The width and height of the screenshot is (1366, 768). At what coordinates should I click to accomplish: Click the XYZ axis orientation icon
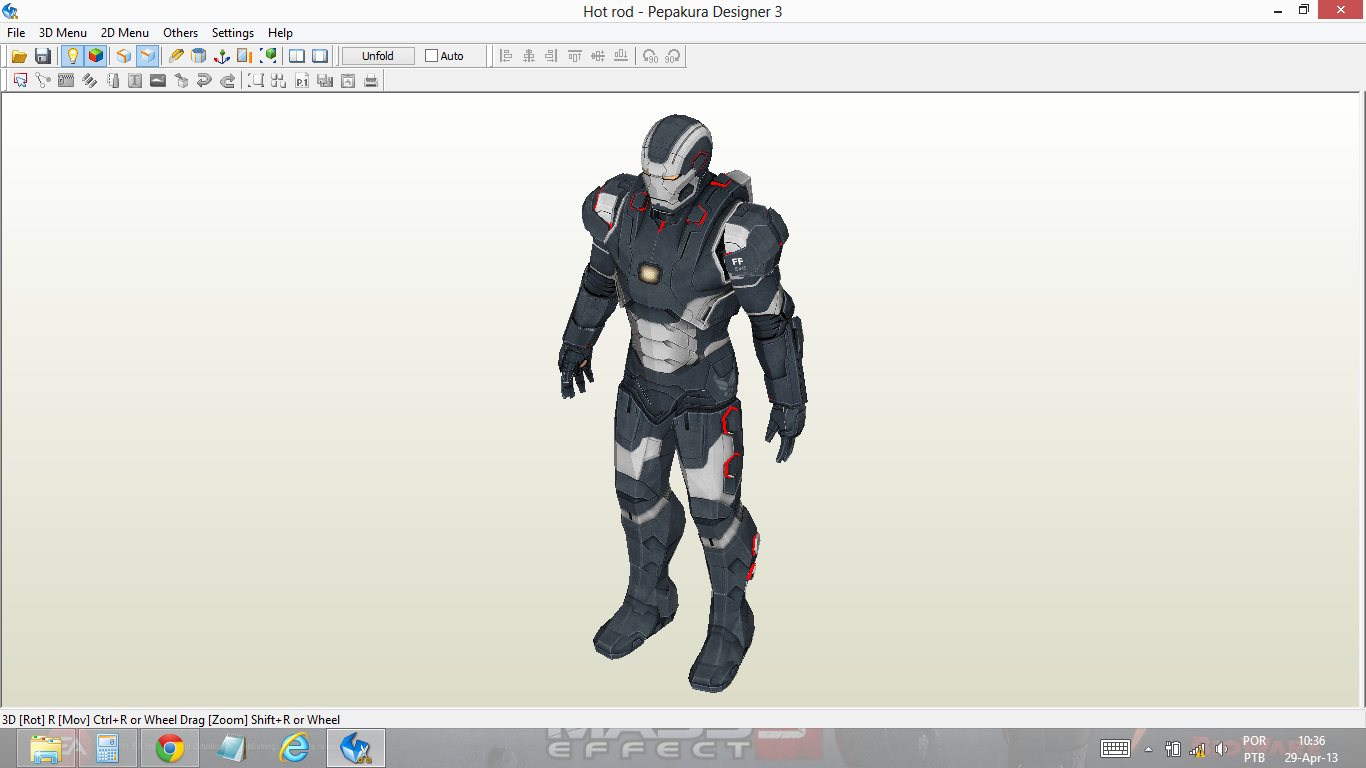click(222, 56)
